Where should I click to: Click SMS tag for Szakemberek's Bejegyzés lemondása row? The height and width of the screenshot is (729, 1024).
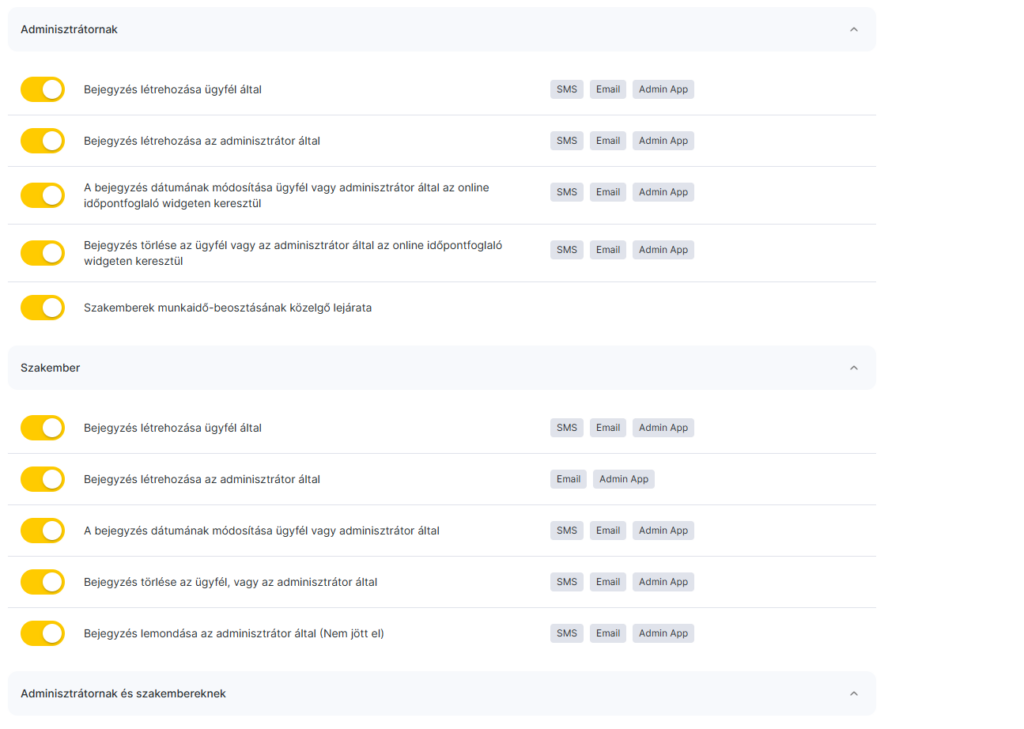click(567, 633)
